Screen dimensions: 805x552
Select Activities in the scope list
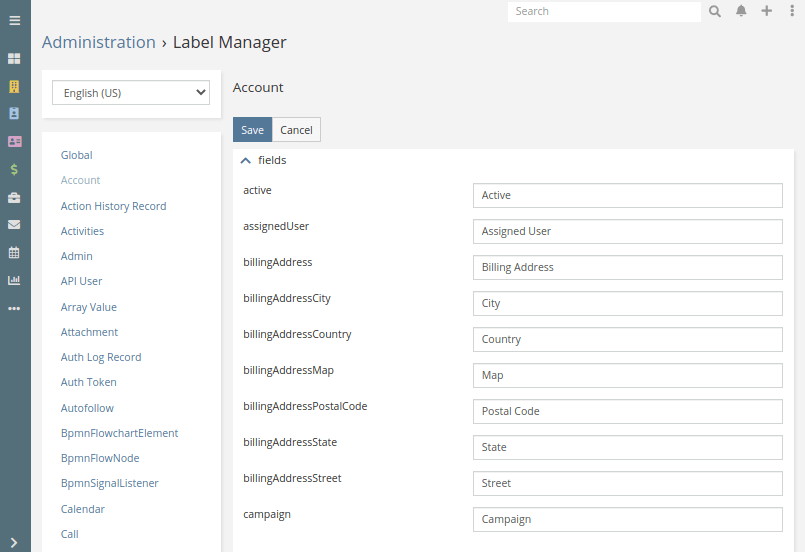click(x=82, y=231)
